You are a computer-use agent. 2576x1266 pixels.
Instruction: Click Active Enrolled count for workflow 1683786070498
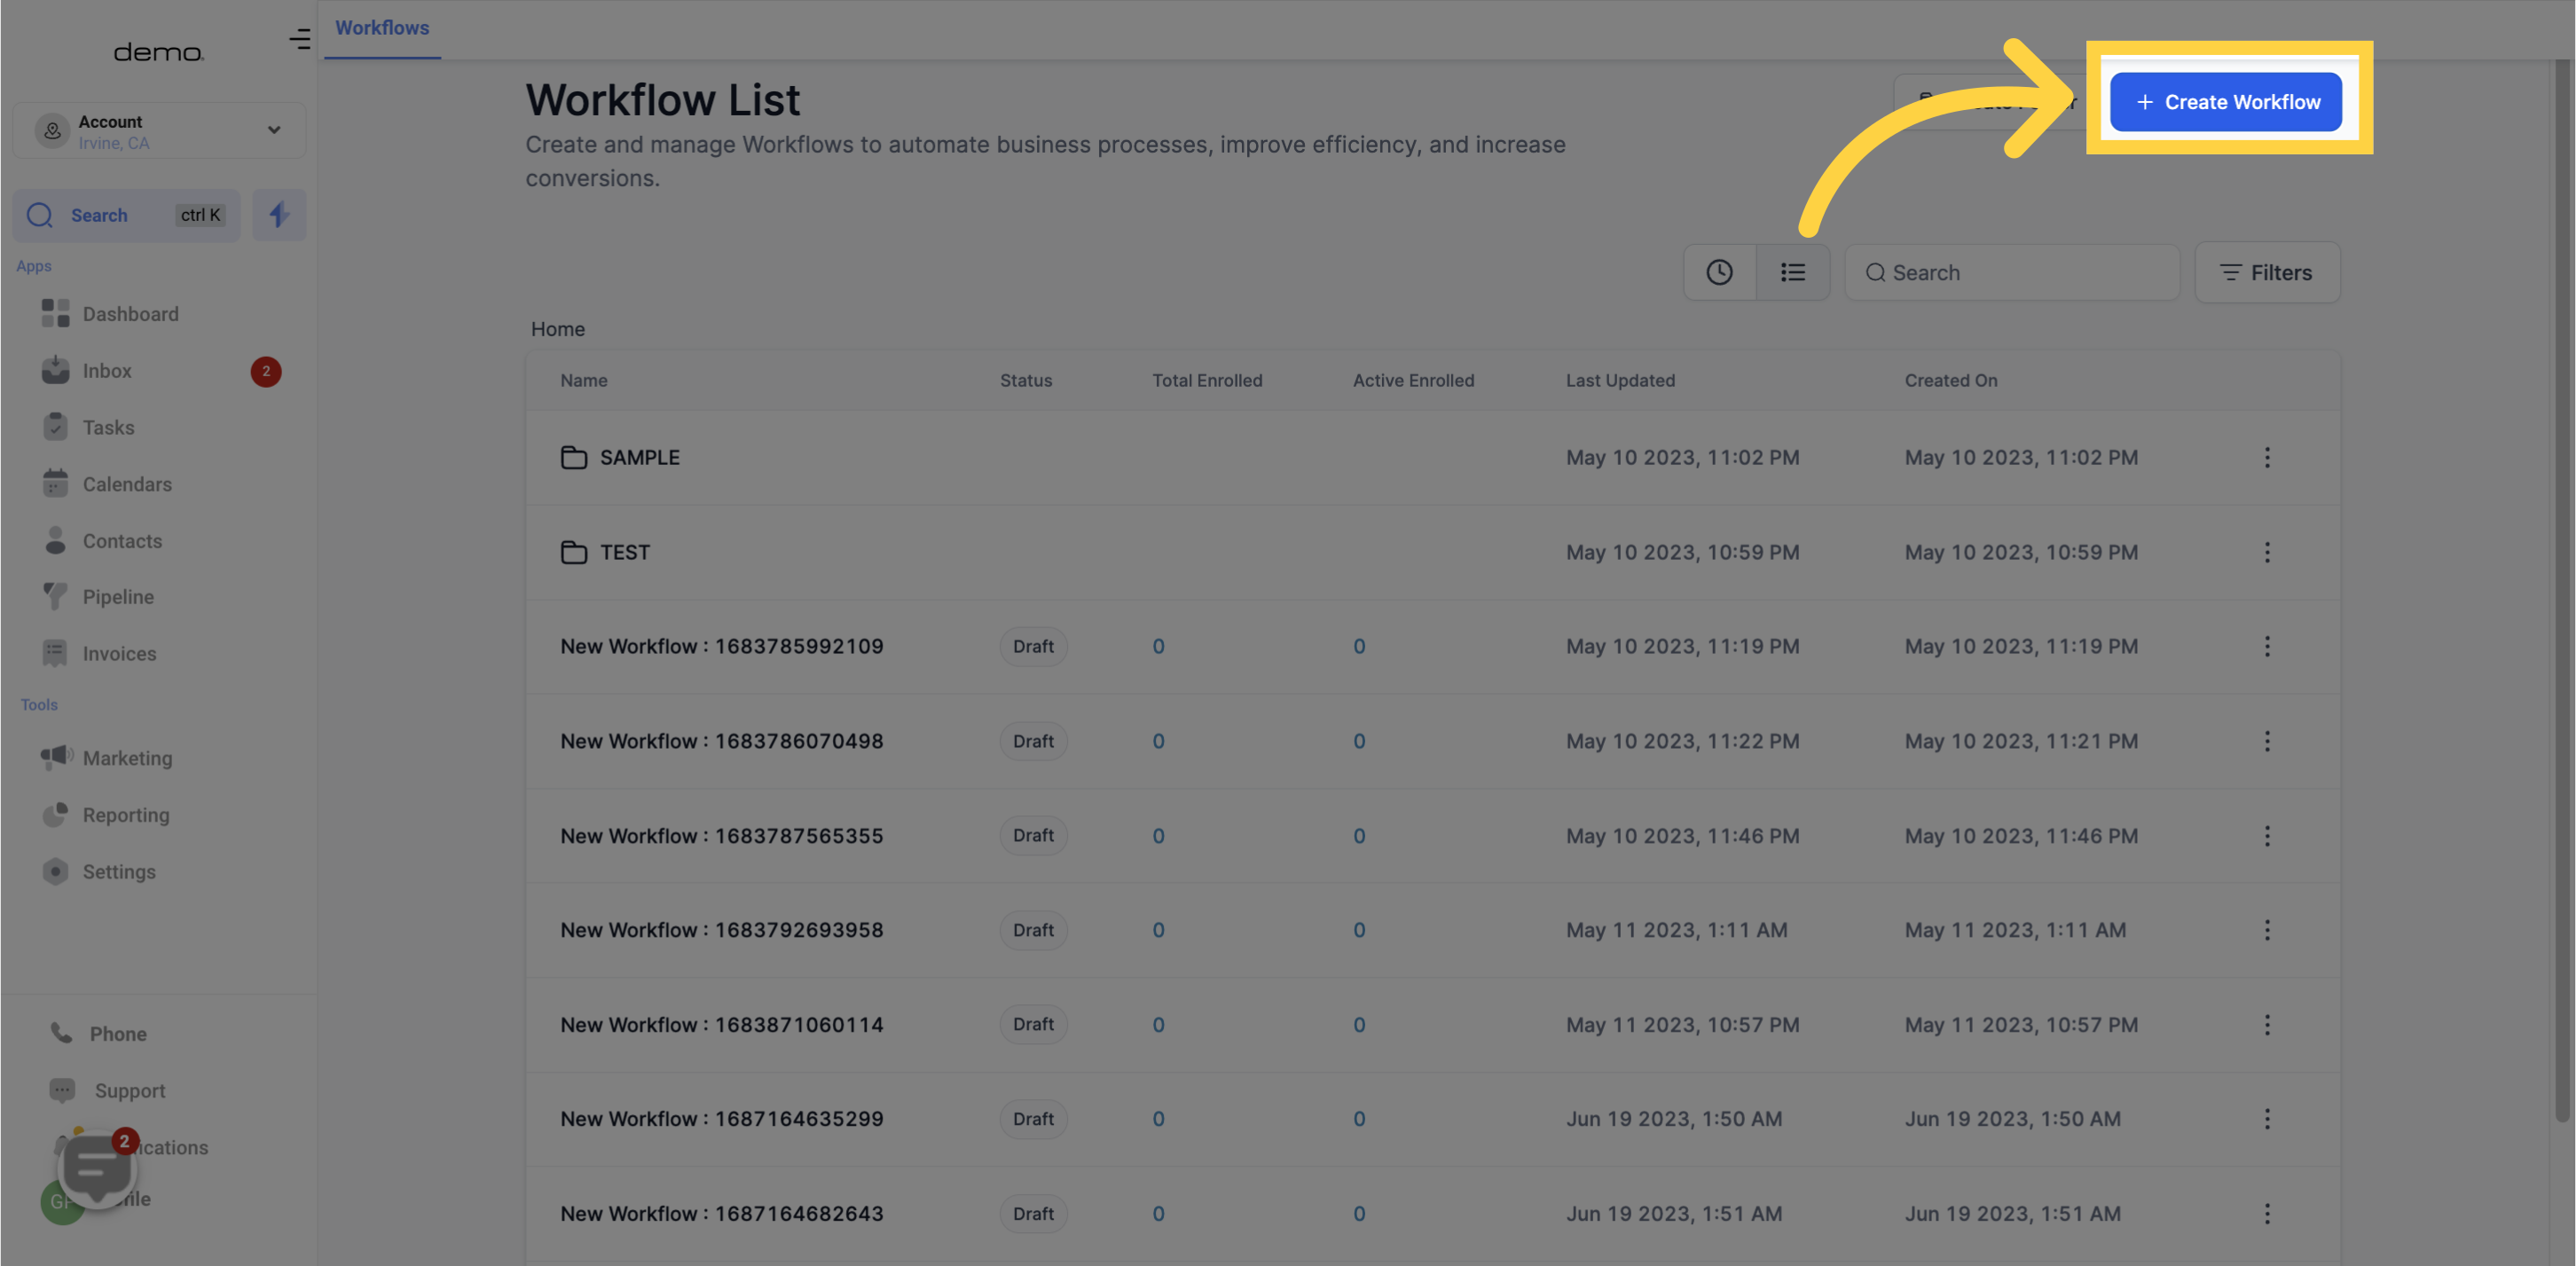[x=1359, y=741]
